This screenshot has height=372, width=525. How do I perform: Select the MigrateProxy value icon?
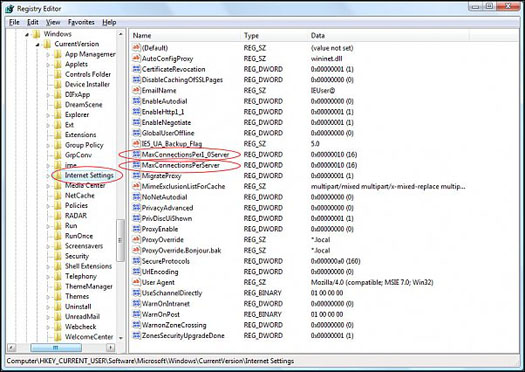click(136, 175)
